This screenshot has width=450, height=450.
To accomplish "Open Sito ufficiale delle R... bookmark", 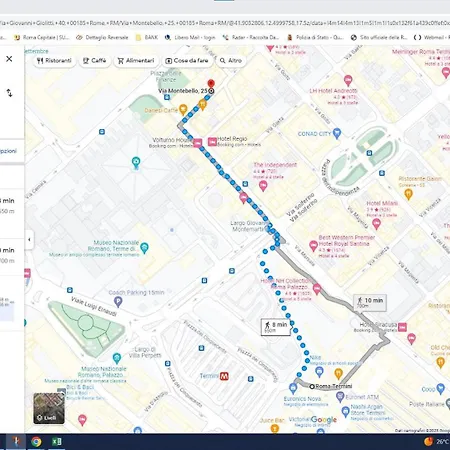I will (x=379, y=37).
